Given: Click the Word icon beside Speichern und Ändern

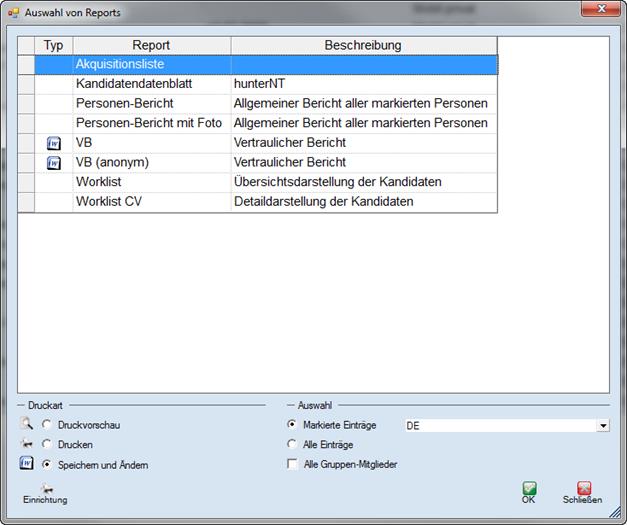Looking at the screenshot, I should click(x=26, y=464).
